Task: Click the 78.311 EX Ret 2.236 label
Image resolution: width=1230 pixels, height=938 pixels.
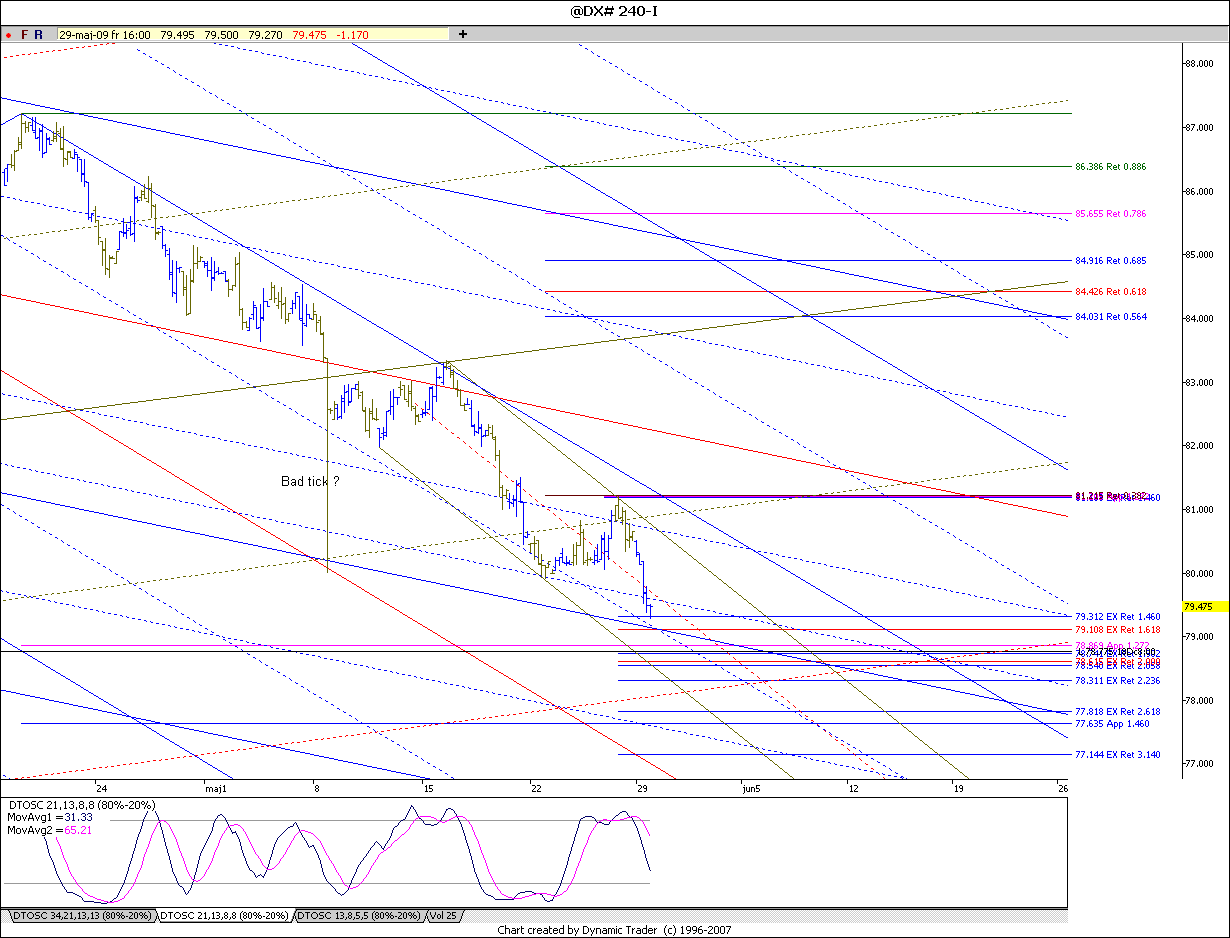Action: click(x=1117, y=680)
